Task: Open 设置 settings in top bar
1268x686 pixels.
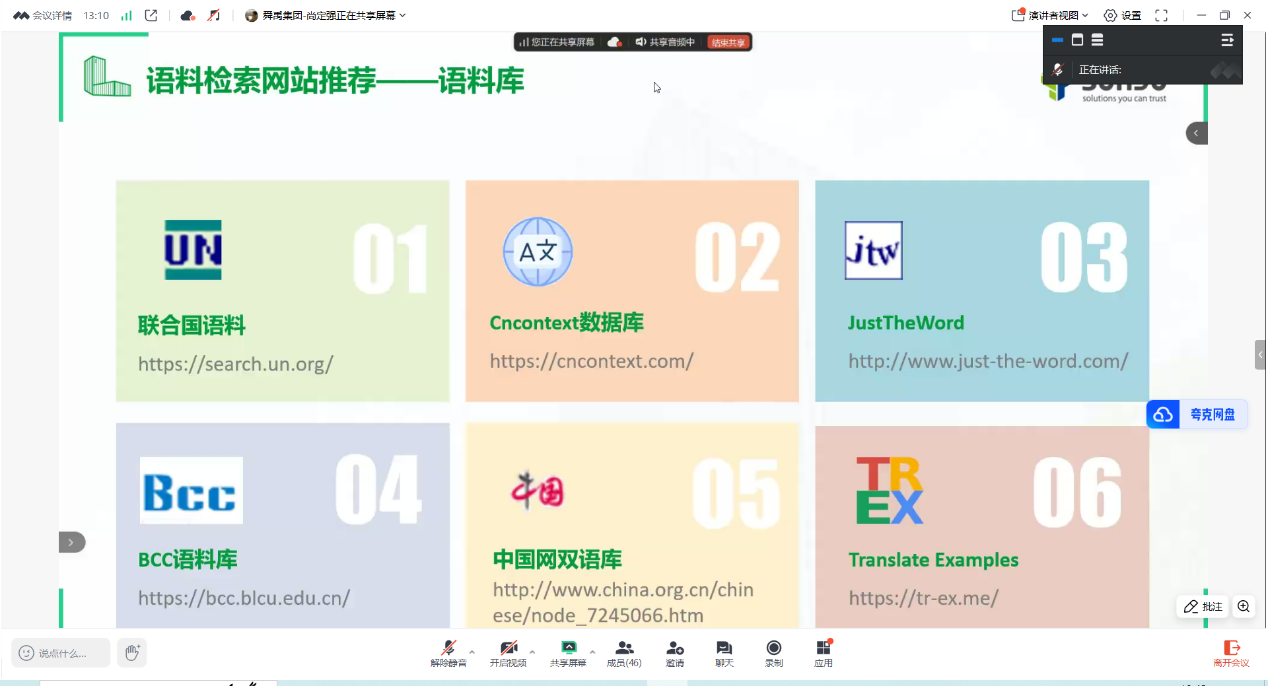Action: (x=1122, y=15)
